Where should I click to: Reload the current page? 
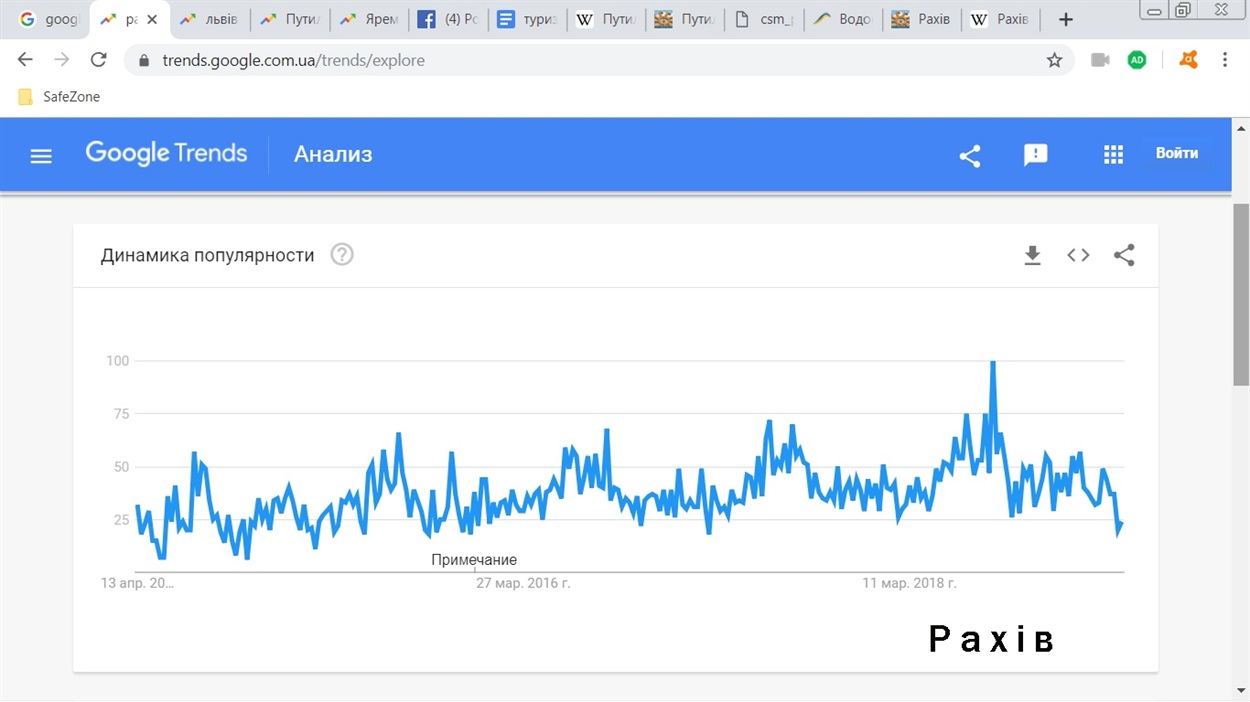click(x=98, y=60)
